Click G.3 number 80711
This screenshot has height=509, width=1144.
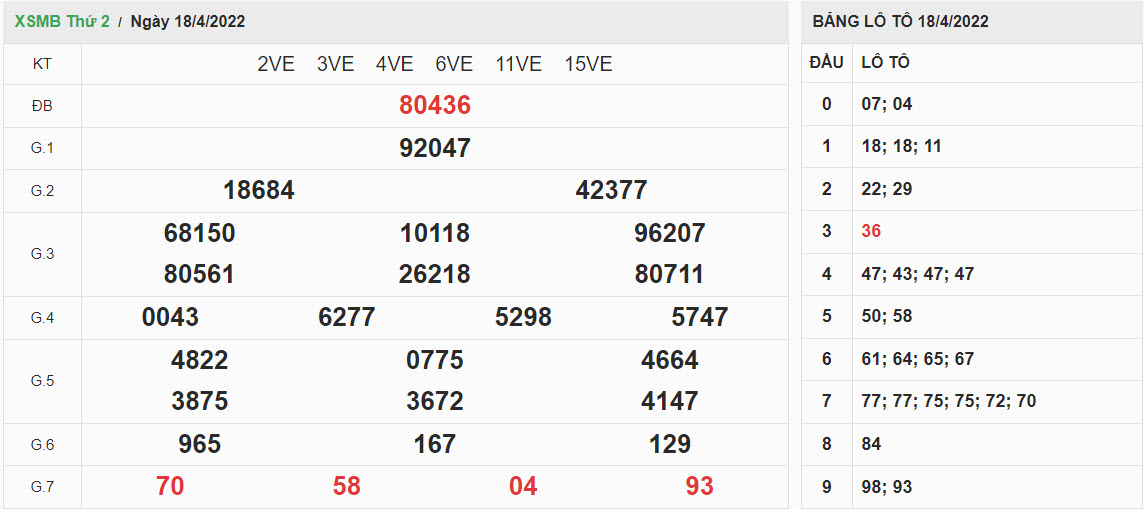pyautogui.click(x=669, y=274)
